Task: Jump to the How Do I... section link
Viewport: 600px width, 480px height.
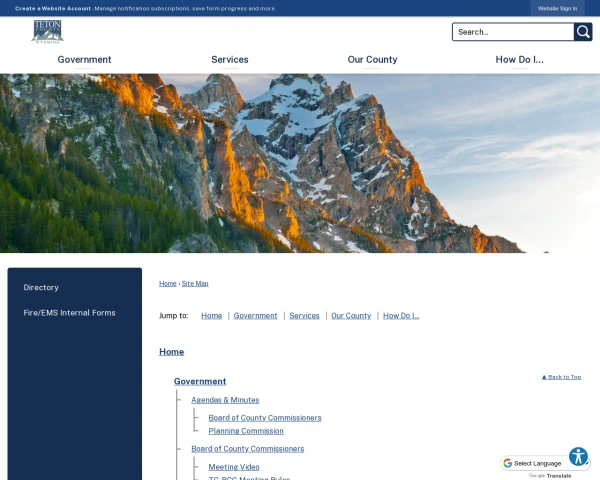Action: point(401,316)
